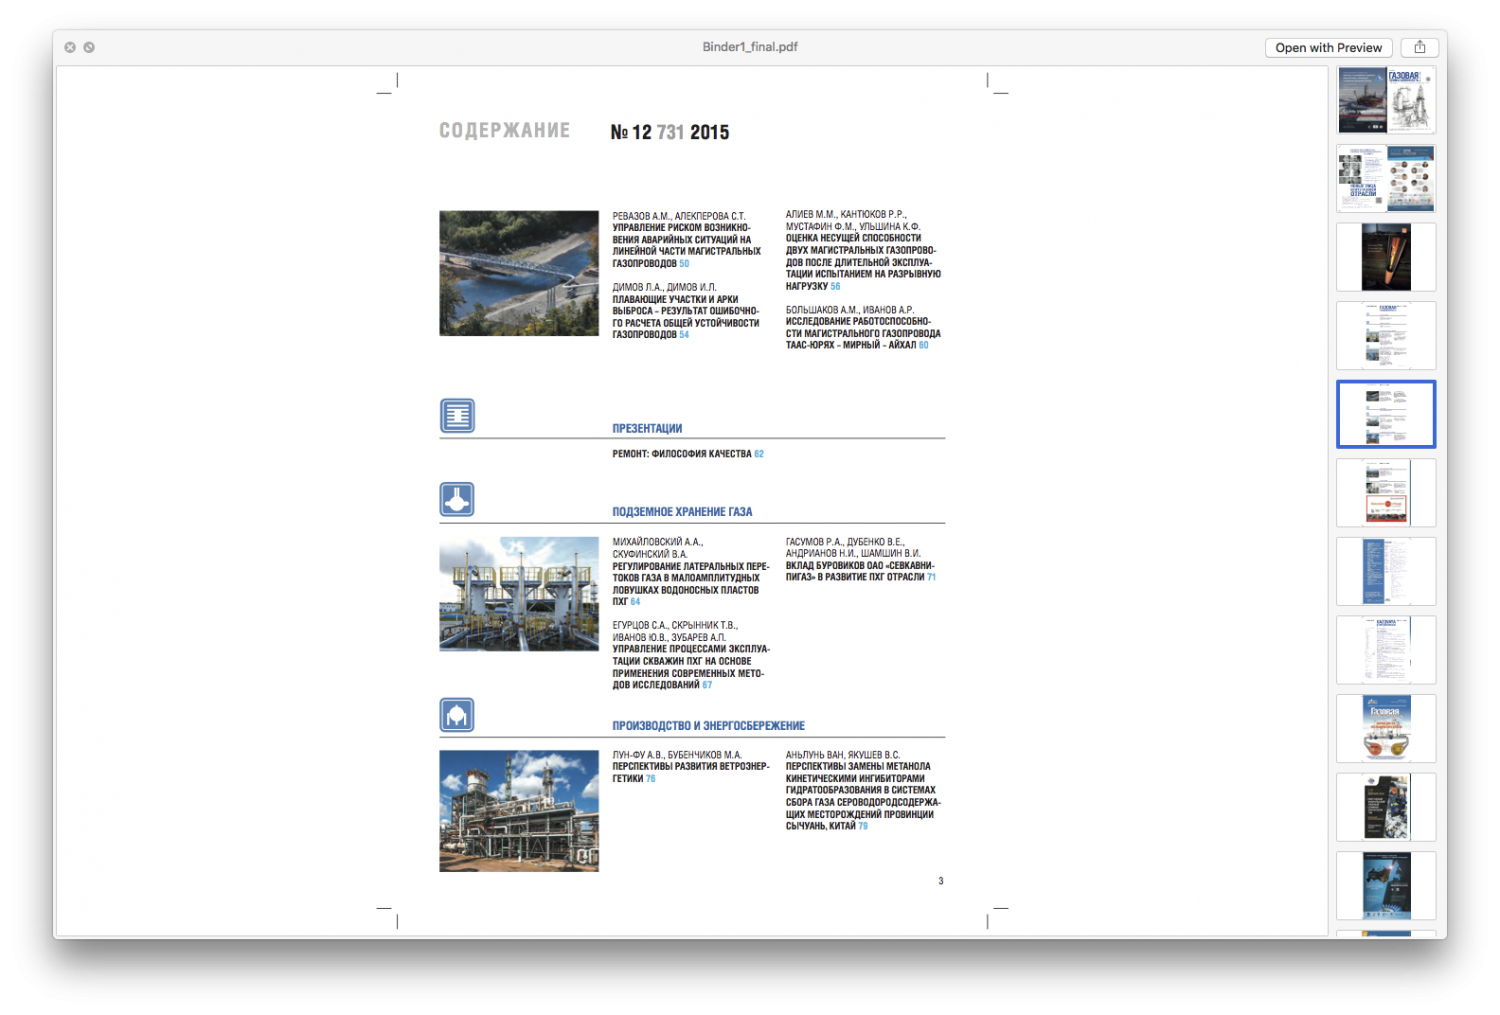This screenshot has width=1500, height=1015.
Task: Click the article by ЕГУРЦОВ С.А., СКРЫННИК Т.В.
Action: pyautogui.click(x=691, y=655)
